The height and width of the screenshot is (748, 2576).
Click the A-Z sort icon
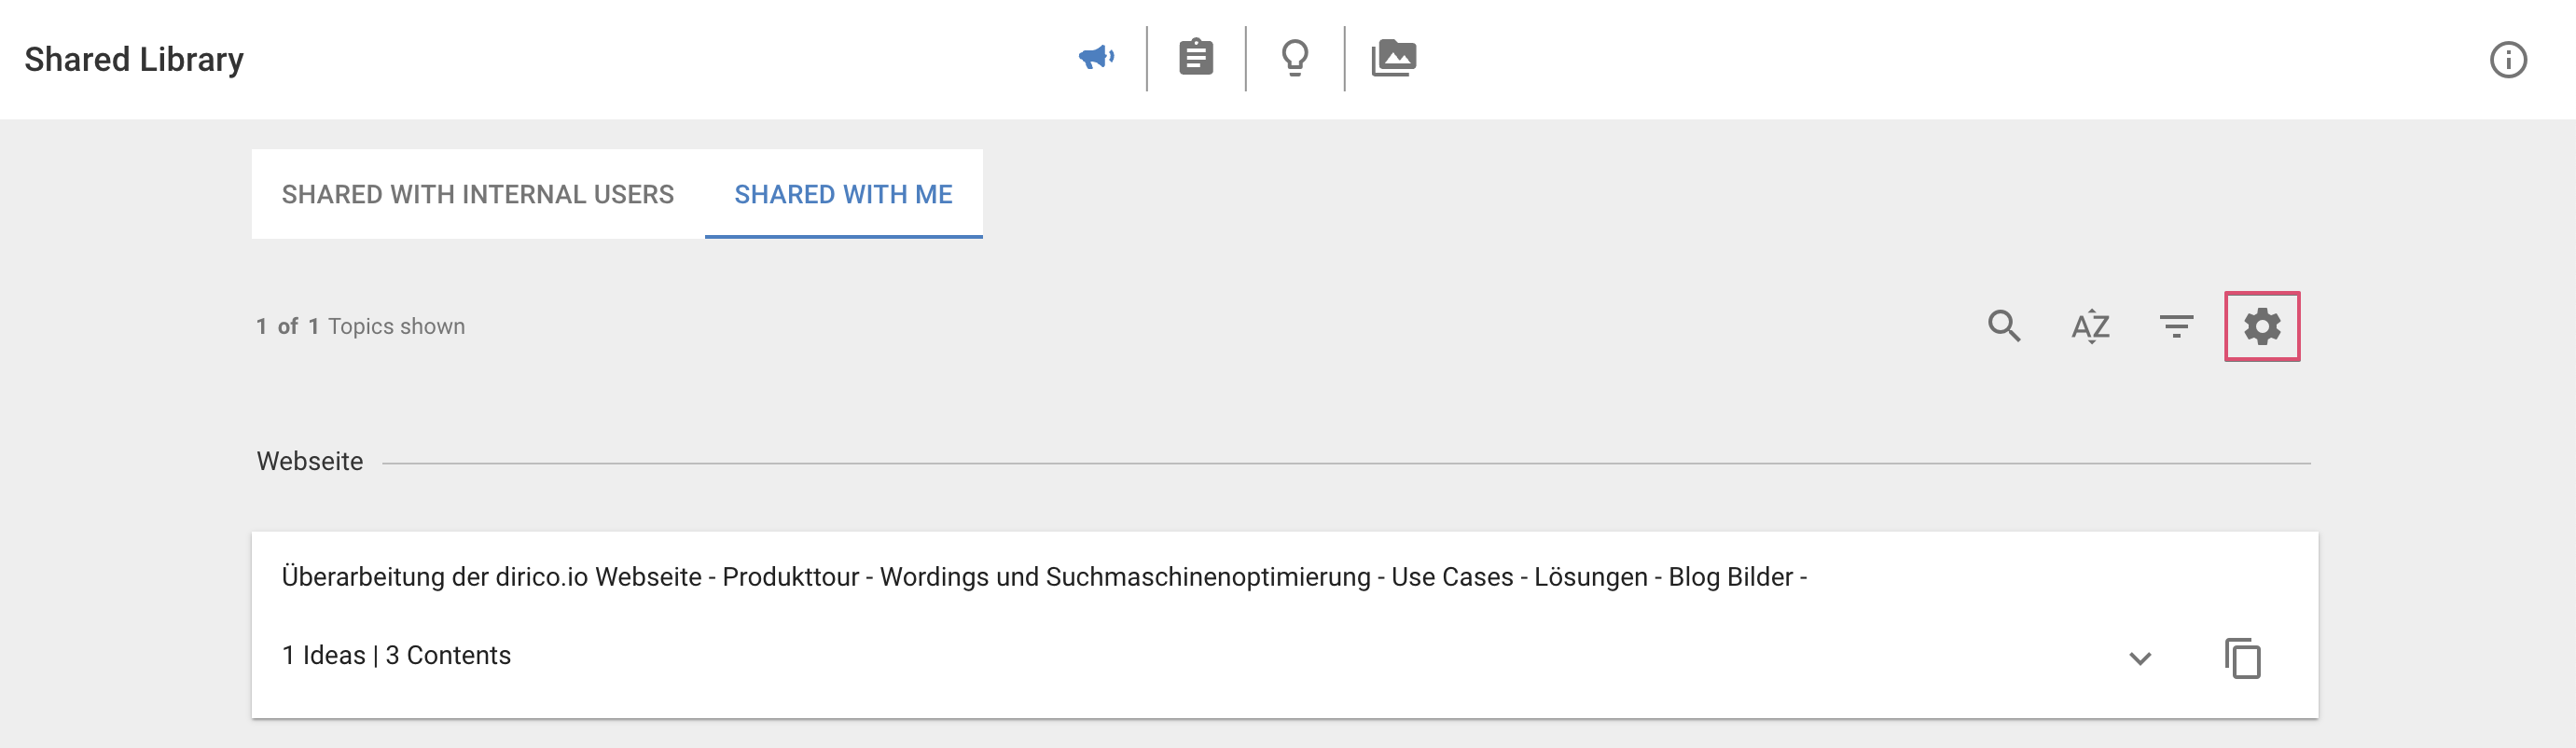point(2090,326)
